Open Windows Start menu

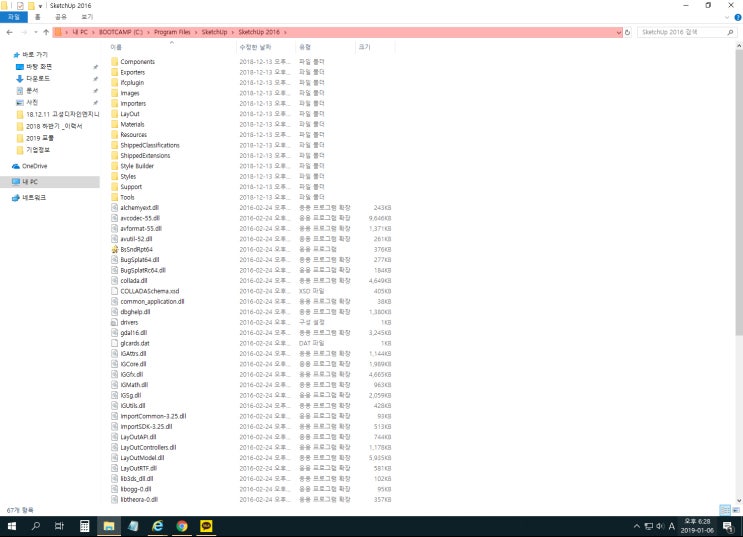pyautogui.click(x=12, y=526)
